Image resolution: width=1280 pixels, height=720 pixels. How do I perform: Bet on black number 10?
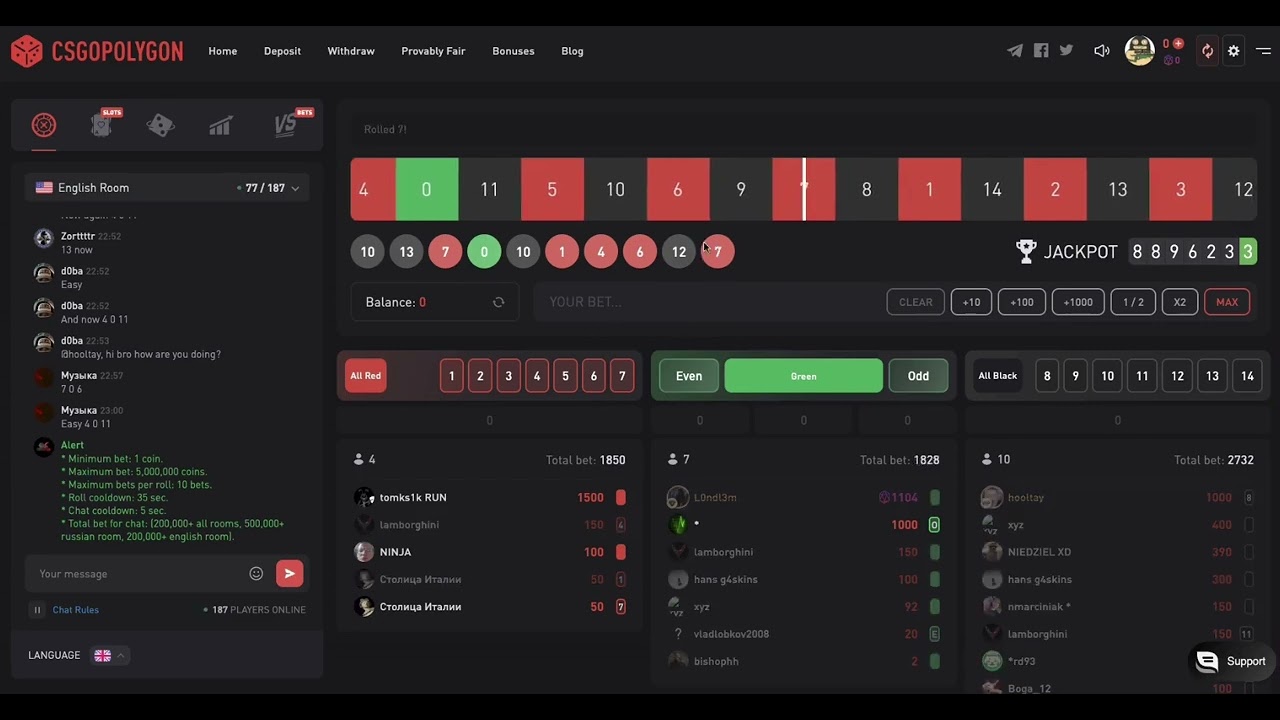[x=1107, y=376]
